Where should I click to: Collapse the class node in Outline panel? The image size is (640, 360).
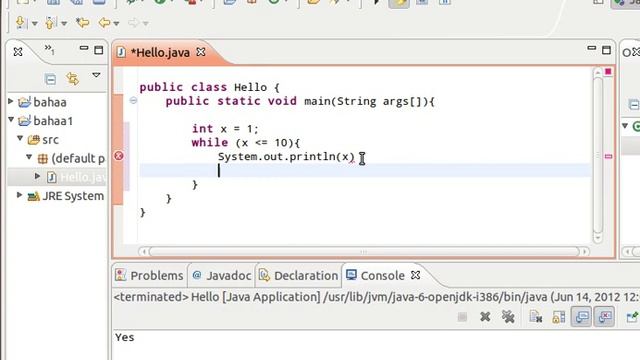625,125
